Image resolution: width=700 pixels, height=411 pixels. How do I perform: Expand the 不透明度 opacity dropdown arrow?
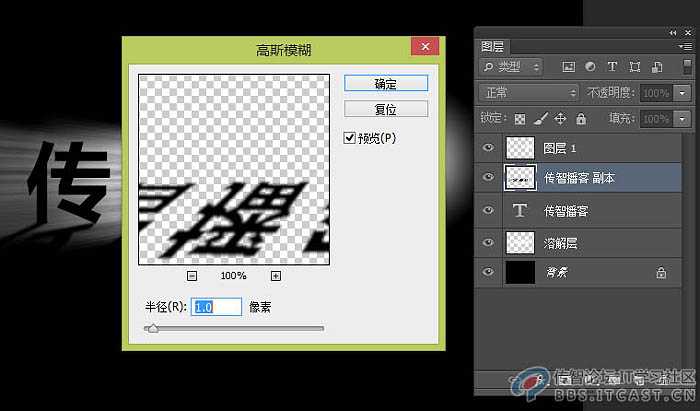click(x=683, y=92)
